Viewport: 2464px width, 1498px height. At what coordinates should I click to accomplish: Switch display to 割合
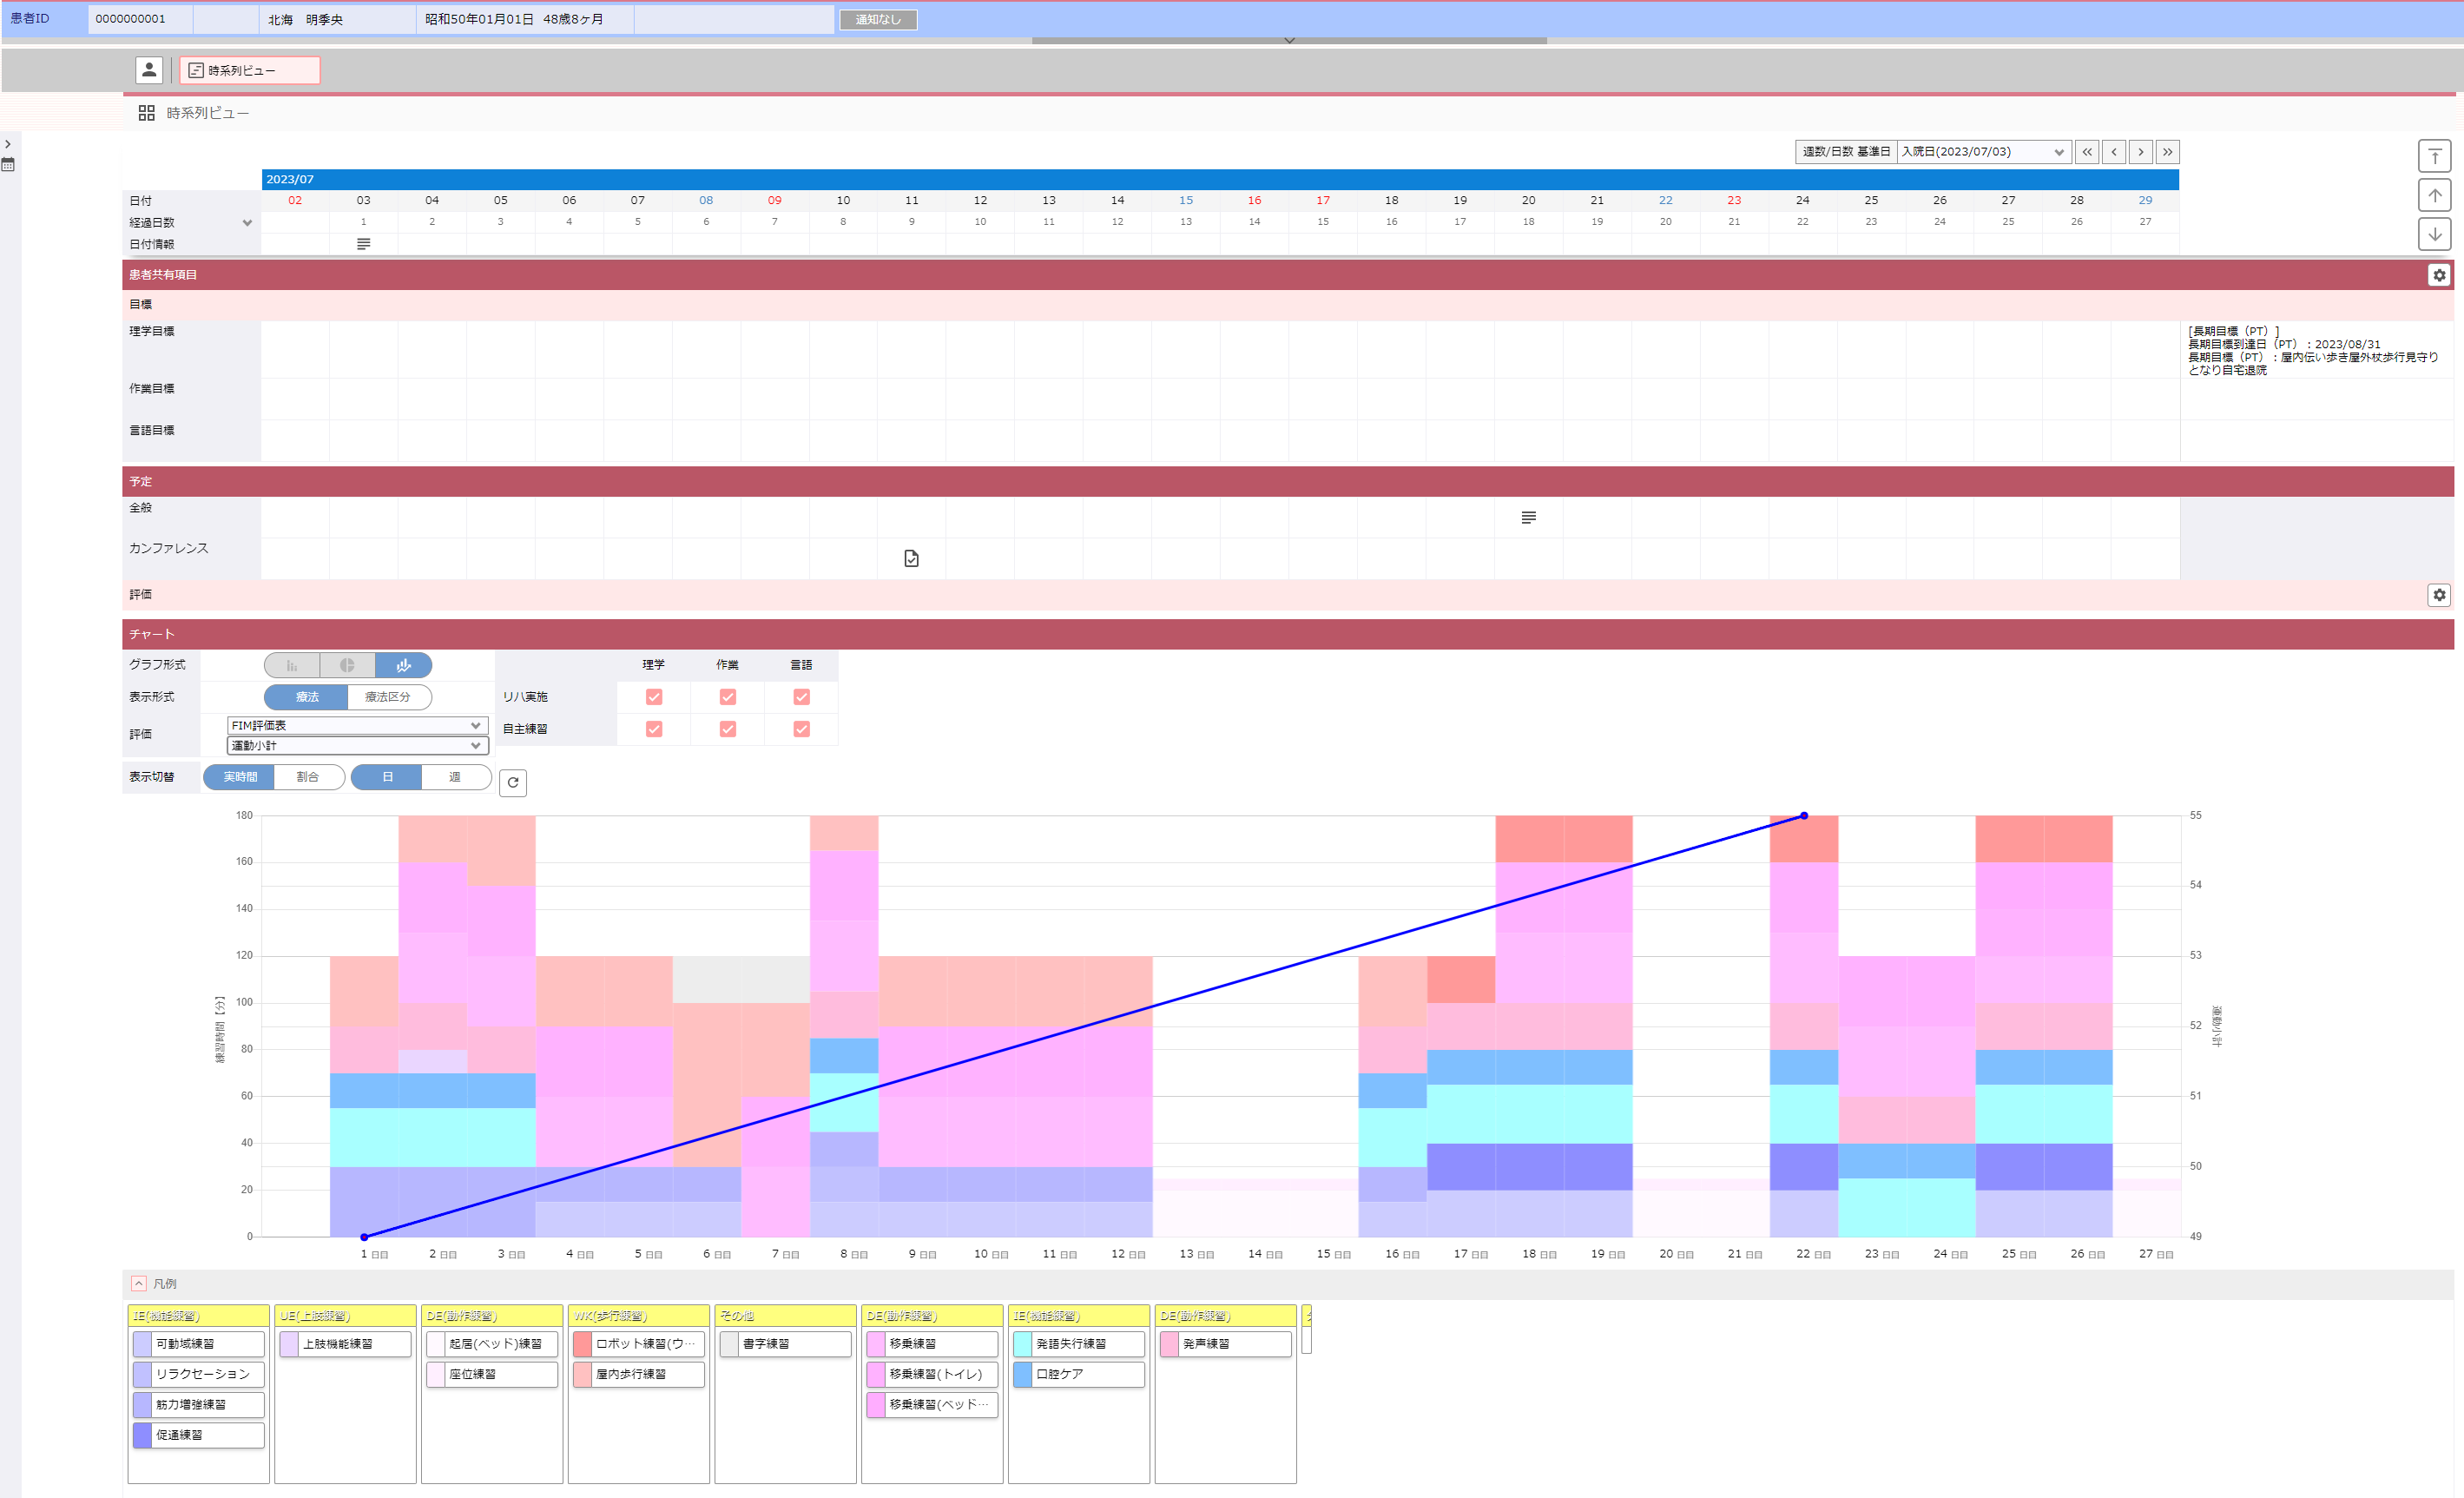pyautogui.click(x=308, y=777)
